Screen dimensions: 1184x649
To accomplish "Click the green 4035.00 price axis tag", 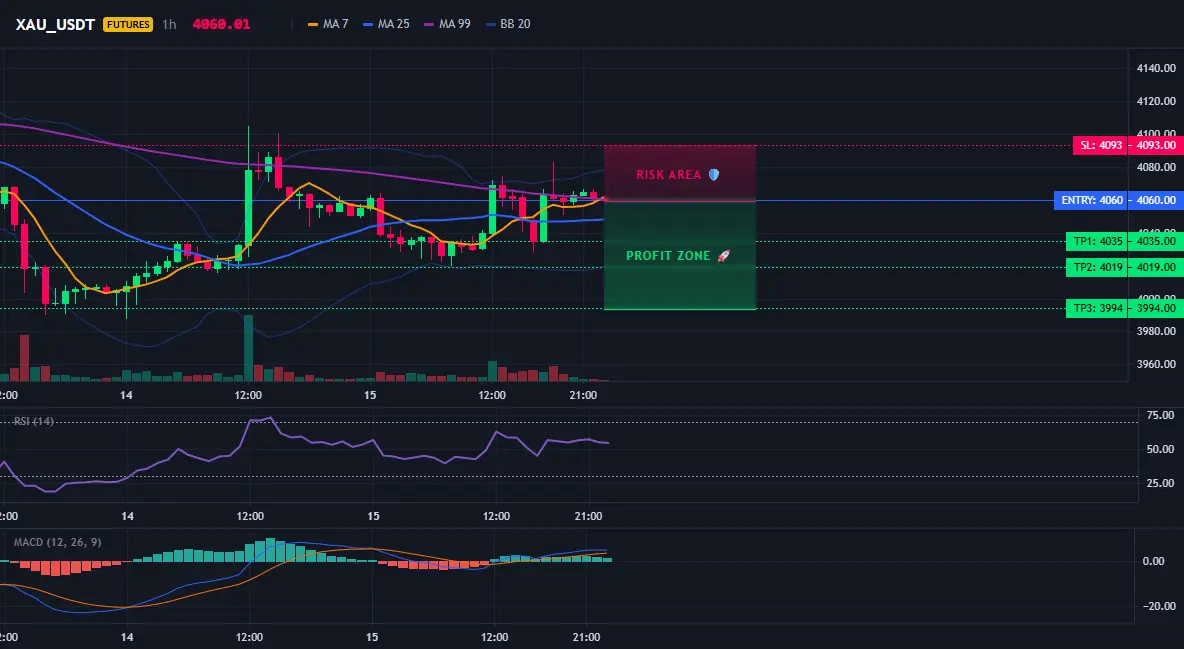I will [1156, 242].
